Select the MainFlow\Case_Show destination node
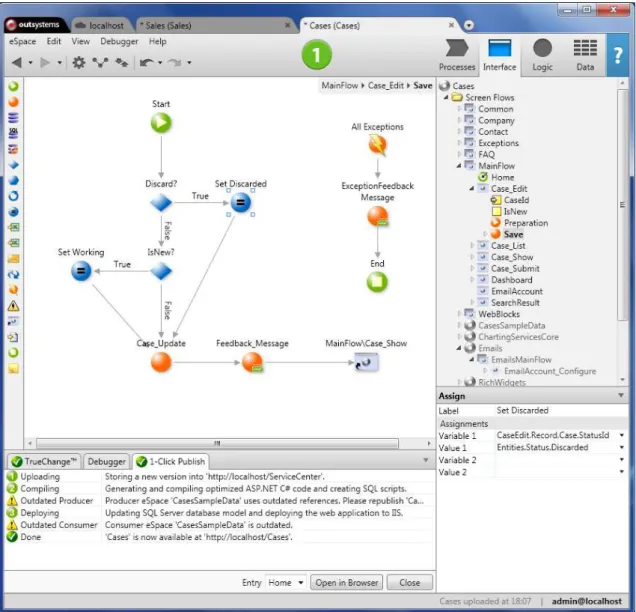Screen dimensions: 636x612 click(366, 362)
